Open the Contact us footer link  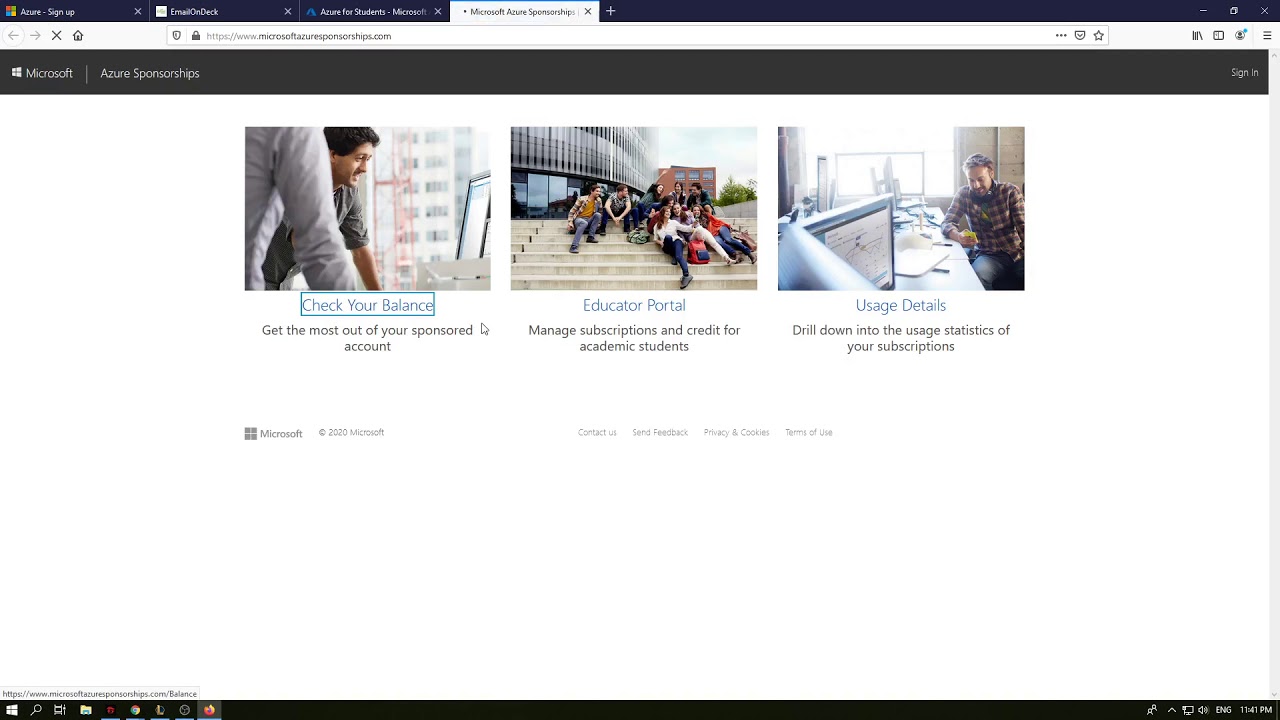click(x=597, y=433)
